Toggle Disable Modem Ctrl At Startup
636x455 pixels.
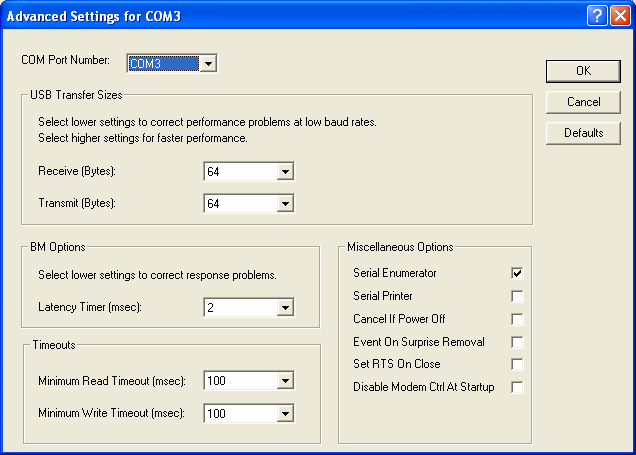(x=517, y=387)
